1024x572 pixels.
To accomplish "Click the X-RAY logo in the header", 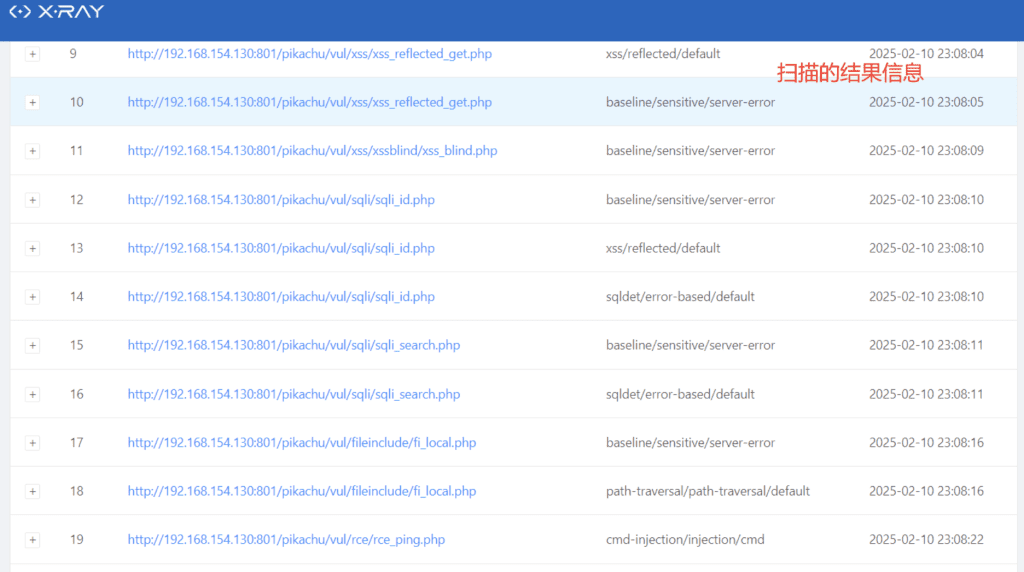I will pos(57,12).
